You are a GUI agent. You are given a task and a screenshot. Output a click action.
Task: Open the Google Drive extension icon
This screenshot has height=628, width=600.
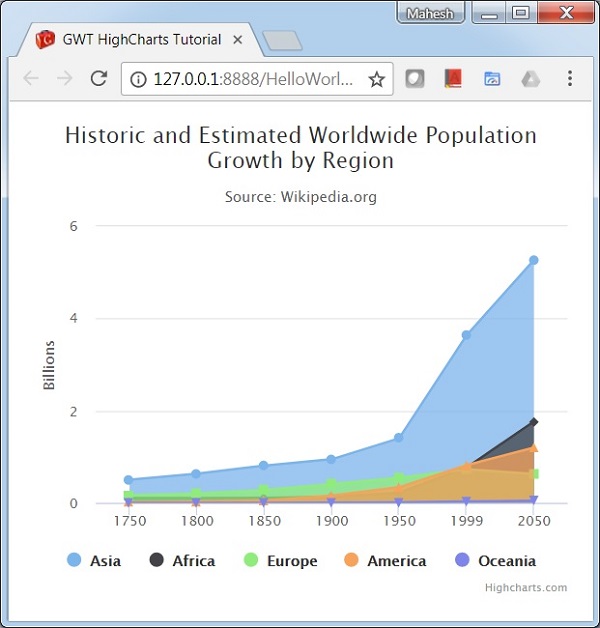coord(530,79)
